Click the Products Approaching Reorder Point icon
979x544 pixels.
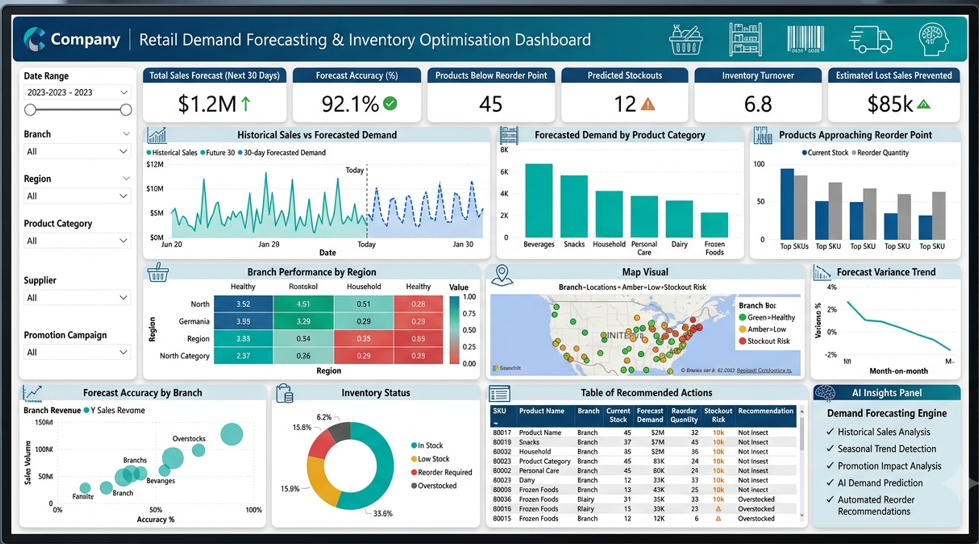coord(762,135)
